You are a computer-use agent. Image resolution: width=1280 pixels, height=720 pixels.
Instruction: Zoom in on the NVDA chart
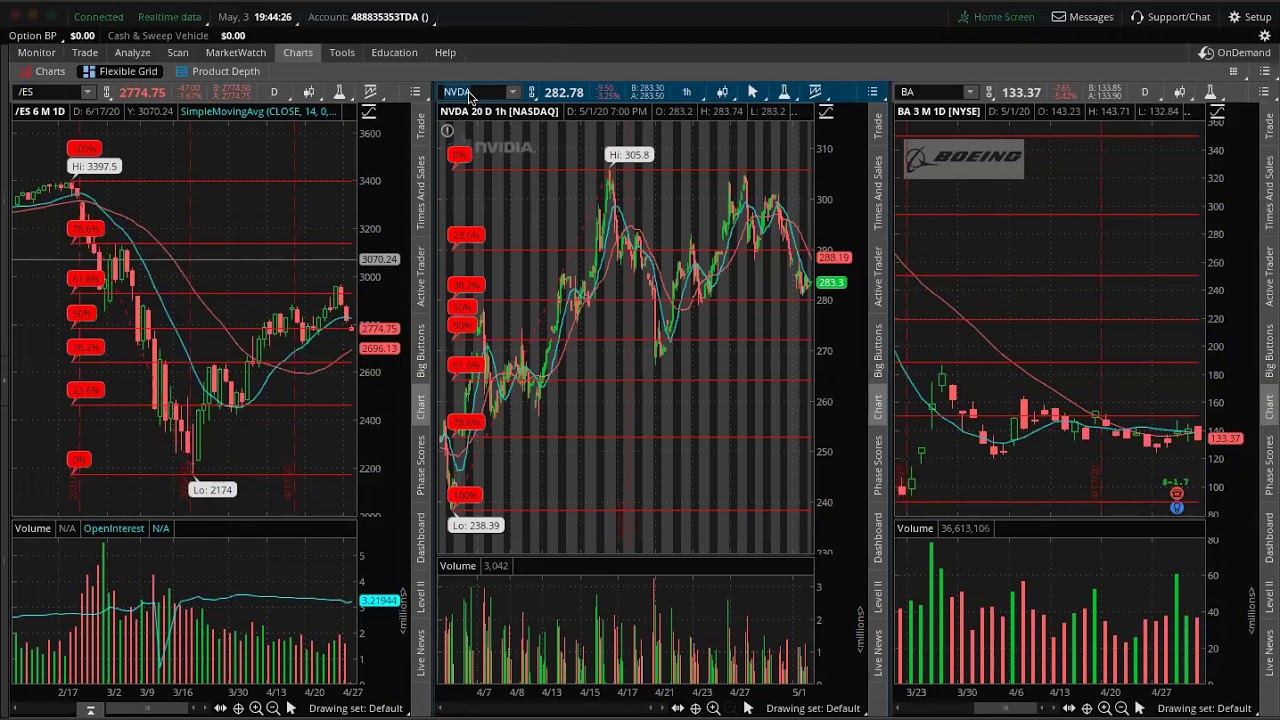click(713, 708)
